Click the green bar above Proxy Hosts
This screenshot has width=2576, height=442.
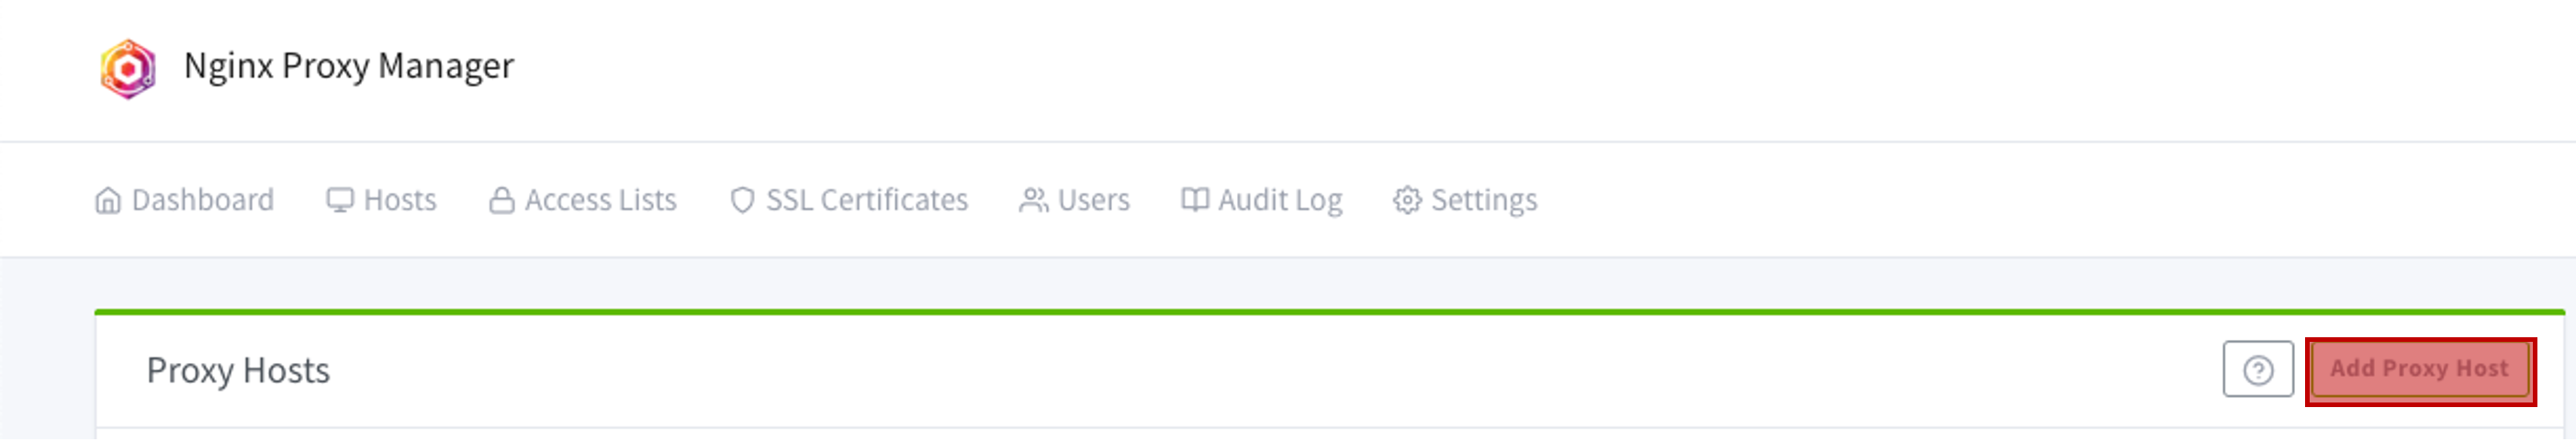pos(1329,313)
